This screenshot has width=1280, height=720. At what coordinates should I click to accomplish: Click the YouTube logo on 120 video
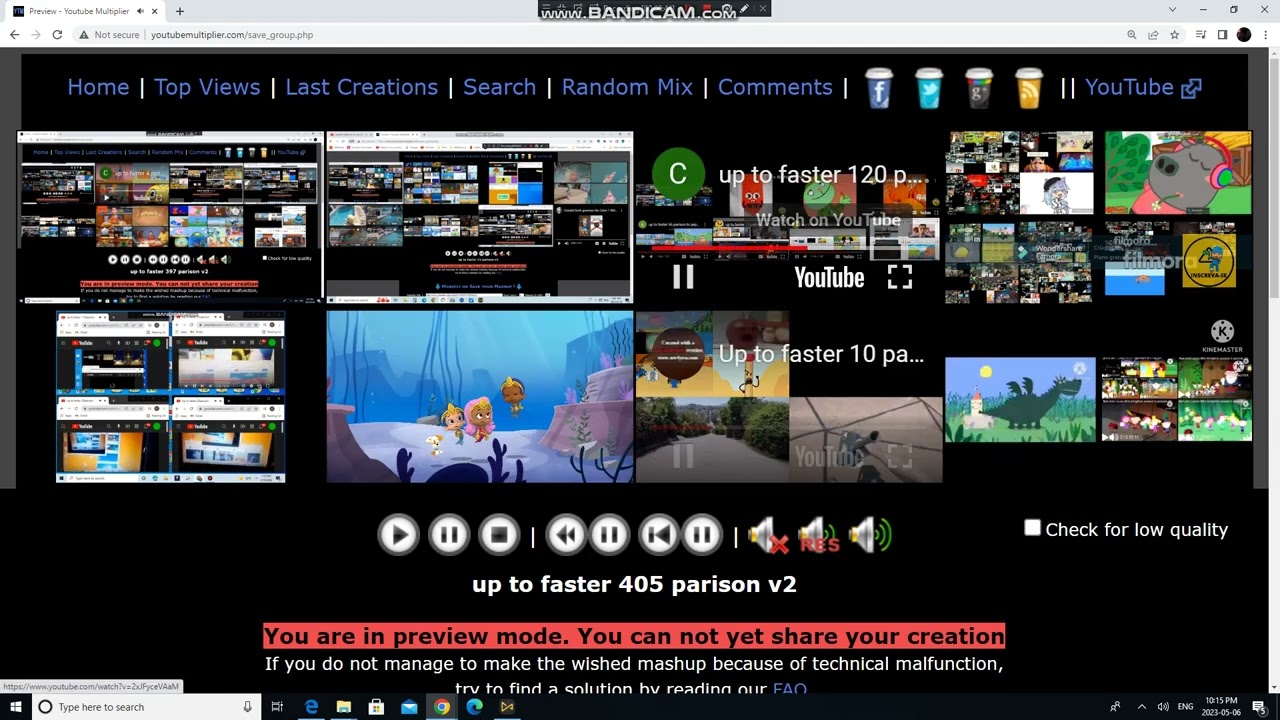click(829, 277)
